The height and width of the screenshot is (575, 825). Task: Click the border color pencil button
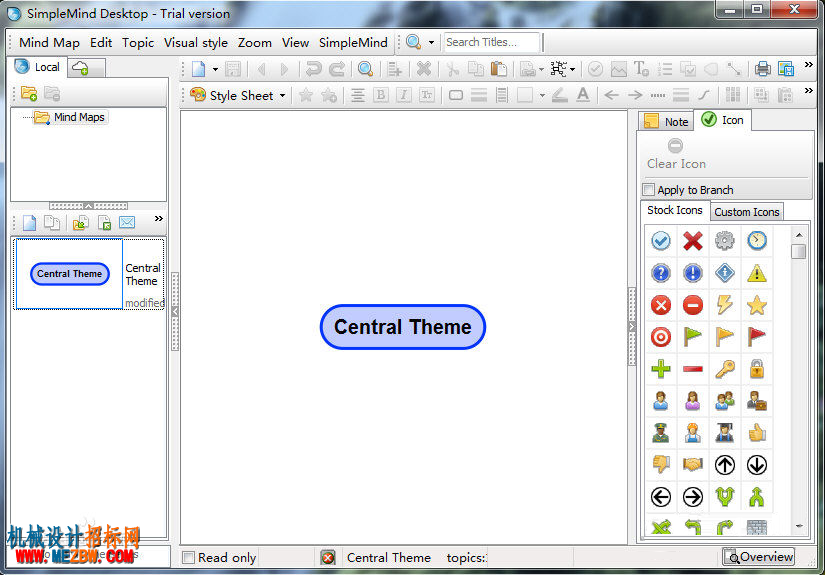coord(559,95)
